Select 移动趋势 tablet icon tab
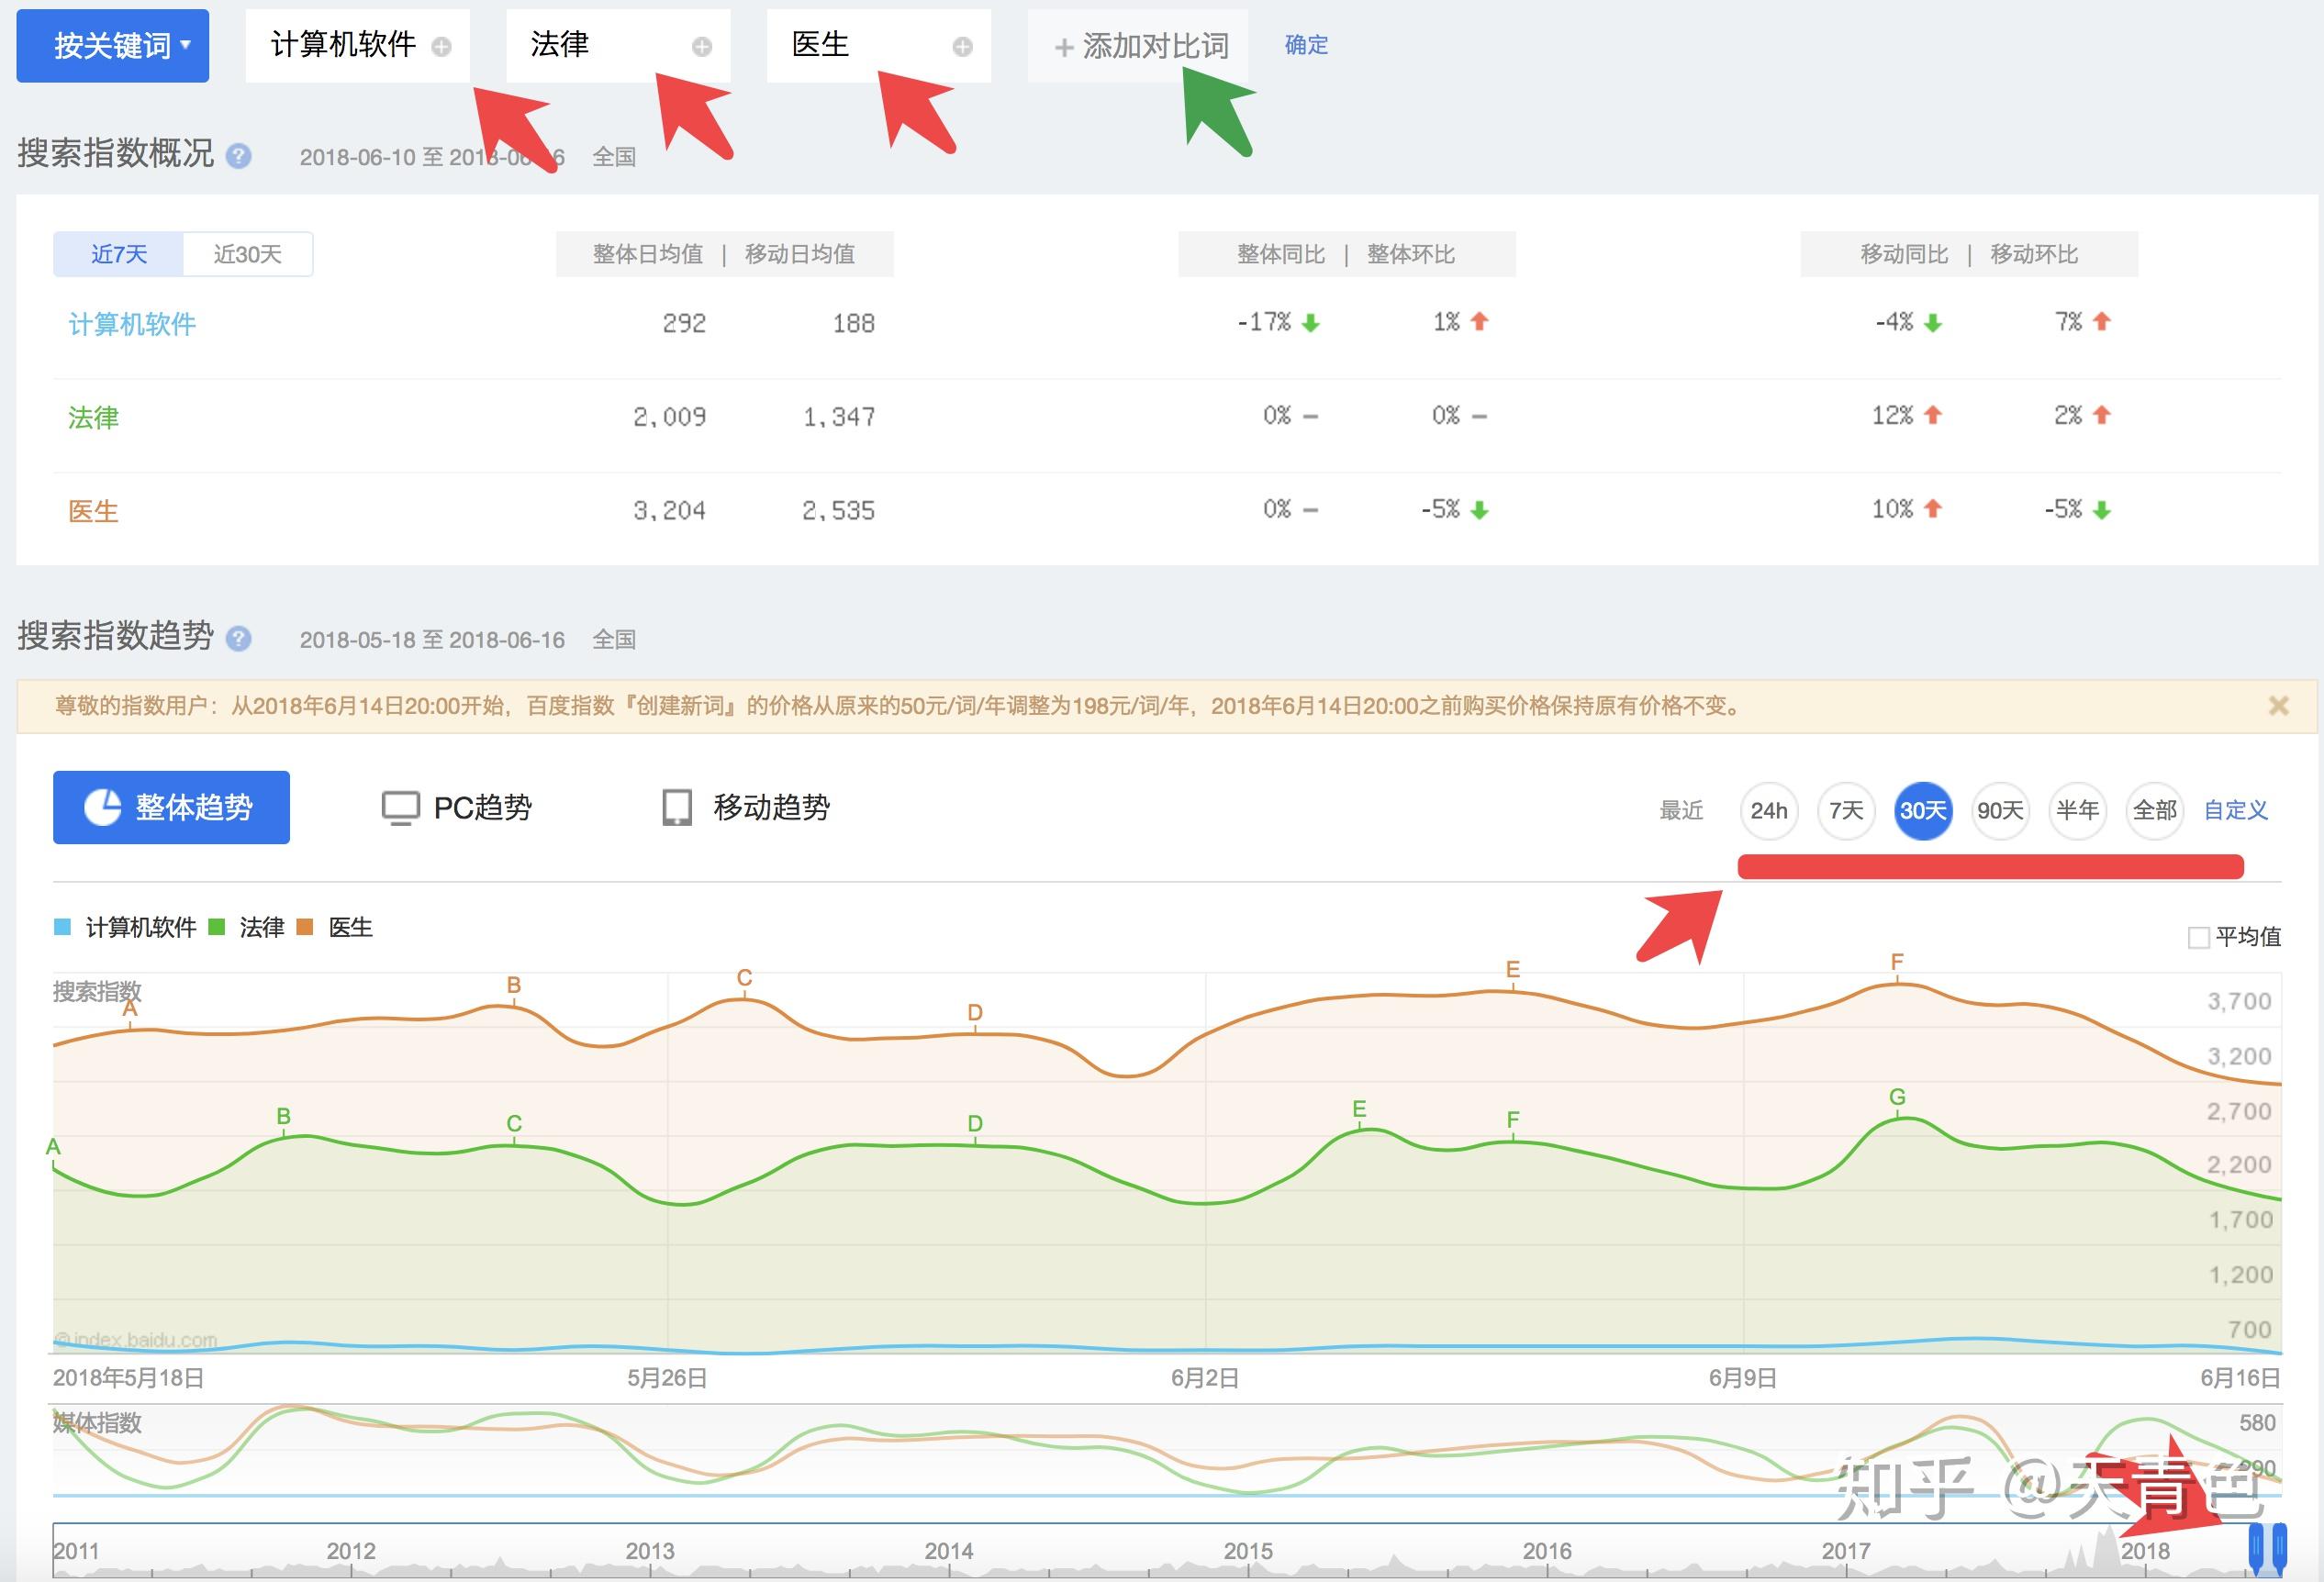This screenshot has width=2324, height=1582. coord(746,807)
